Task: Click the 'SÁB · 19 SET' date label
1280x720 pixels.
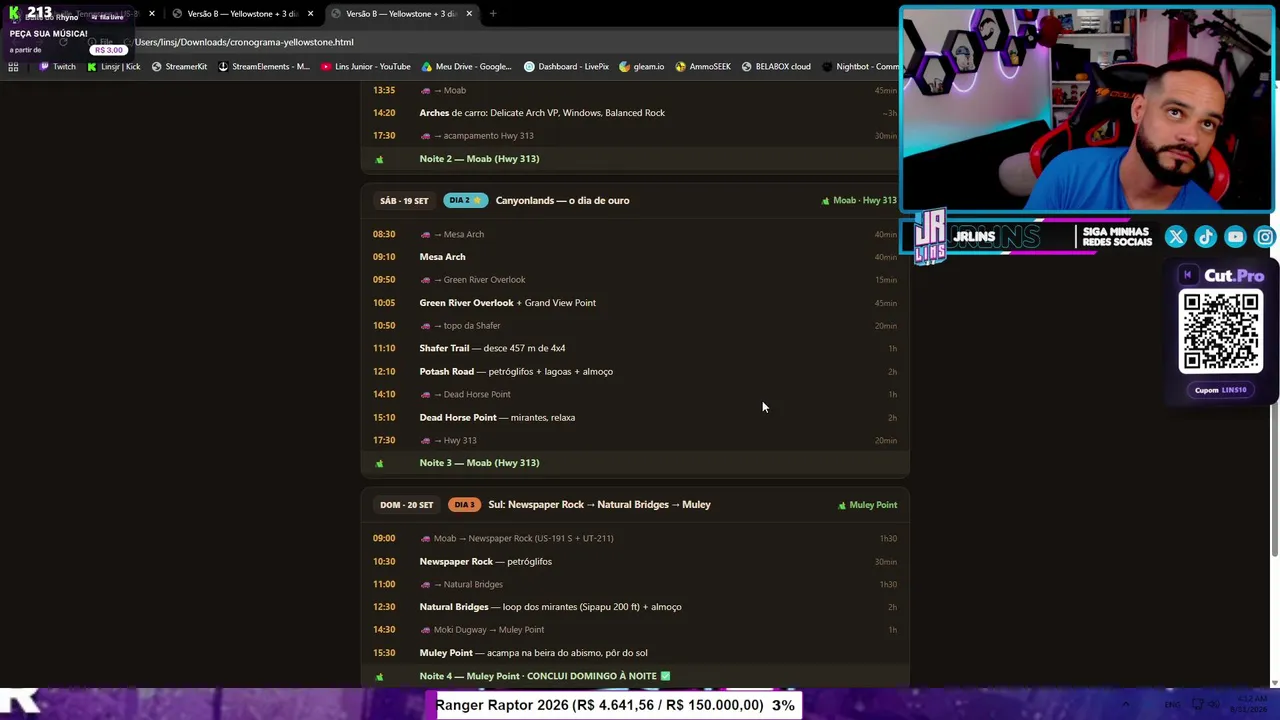Action: coord(404,201)
